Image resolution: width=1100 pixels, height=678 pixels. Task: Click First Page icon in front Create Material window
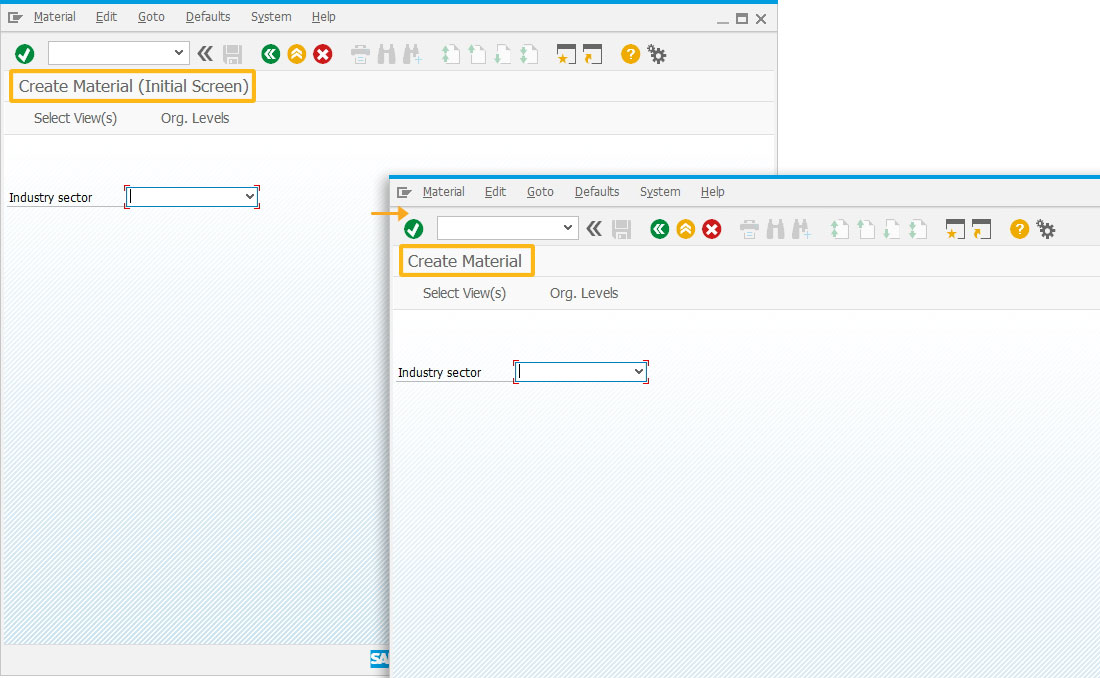pos(840,229)
